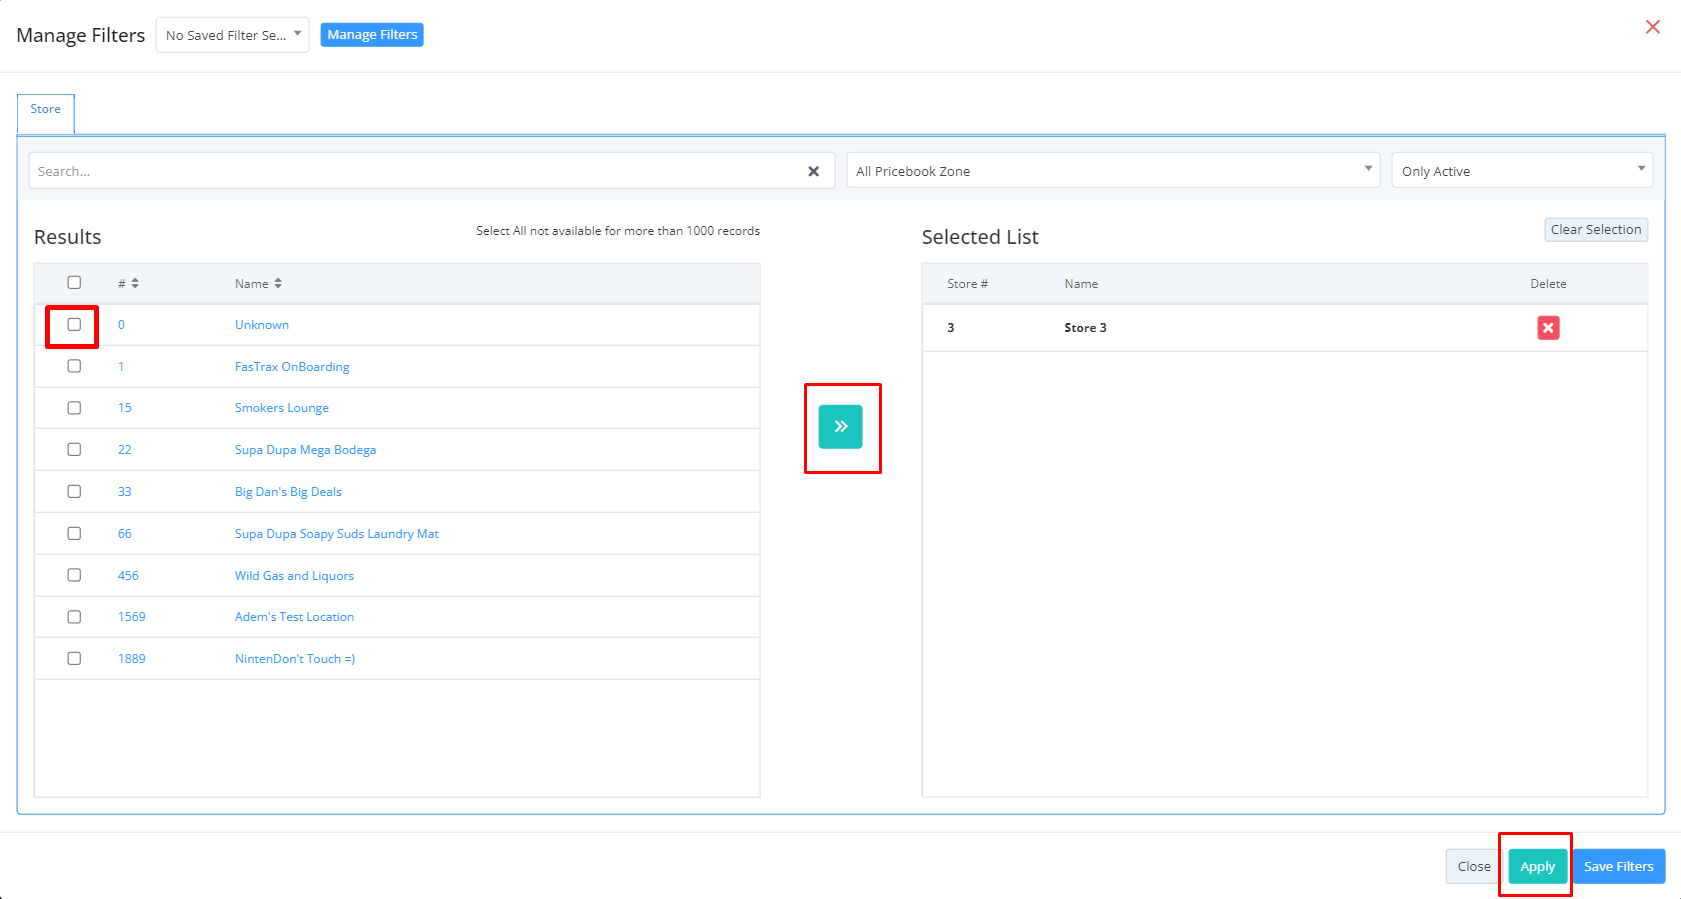Open the Supa Dupa Soapy Suds Laundry Mat link
This screenshot has height=899, width=1681.
(x=337, y=534)
